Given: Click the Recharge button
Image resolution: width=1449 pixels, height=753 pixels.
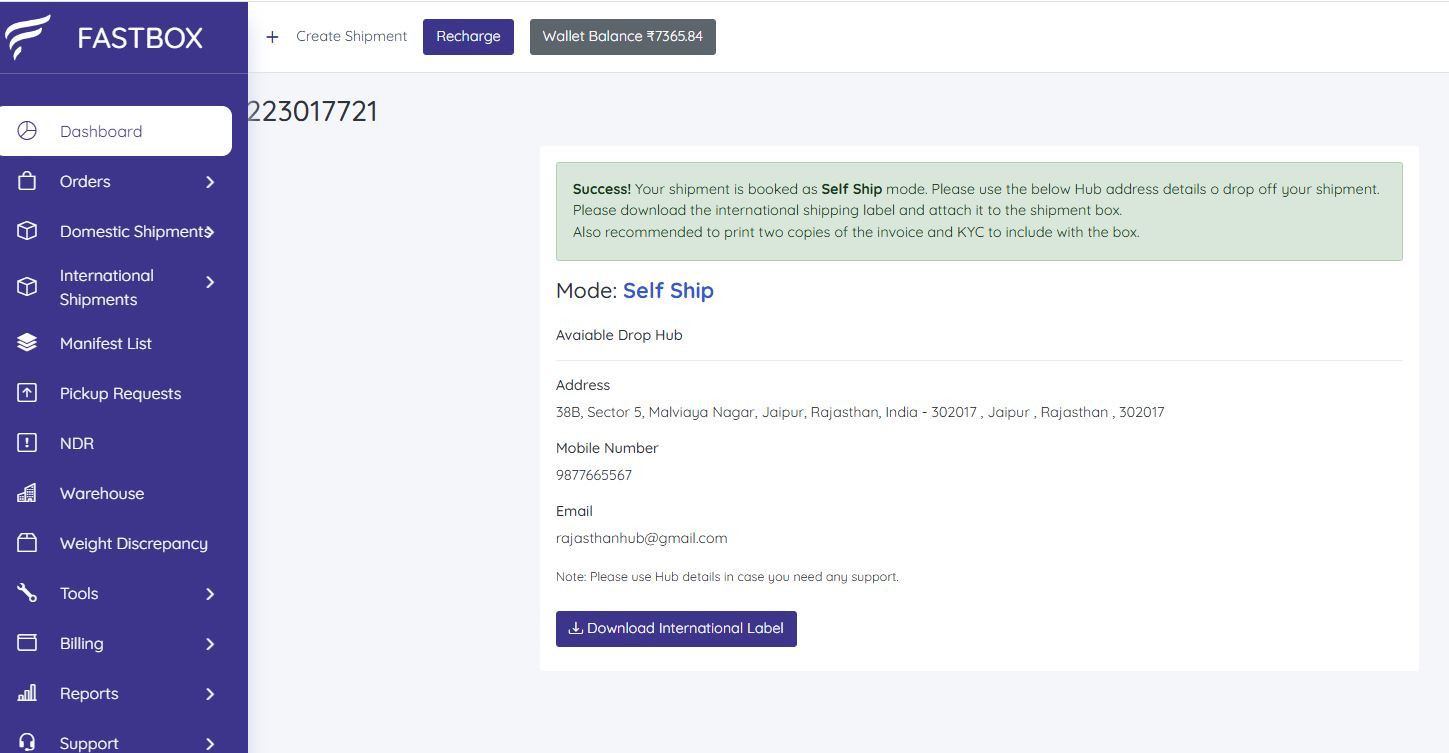Looking at the screenshot, I should (468, 37).
